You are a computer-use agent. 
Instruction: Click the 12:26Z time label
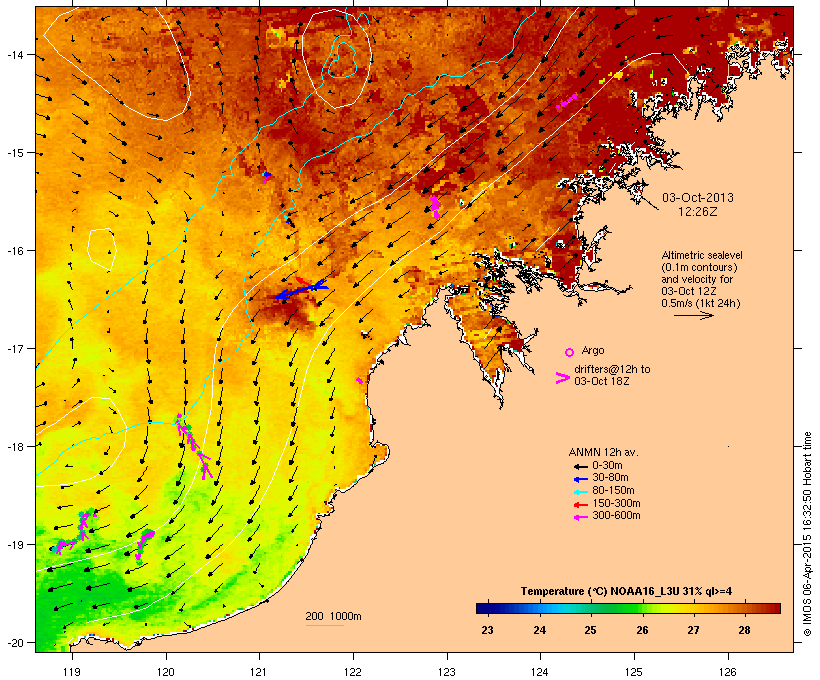point(698,212)
